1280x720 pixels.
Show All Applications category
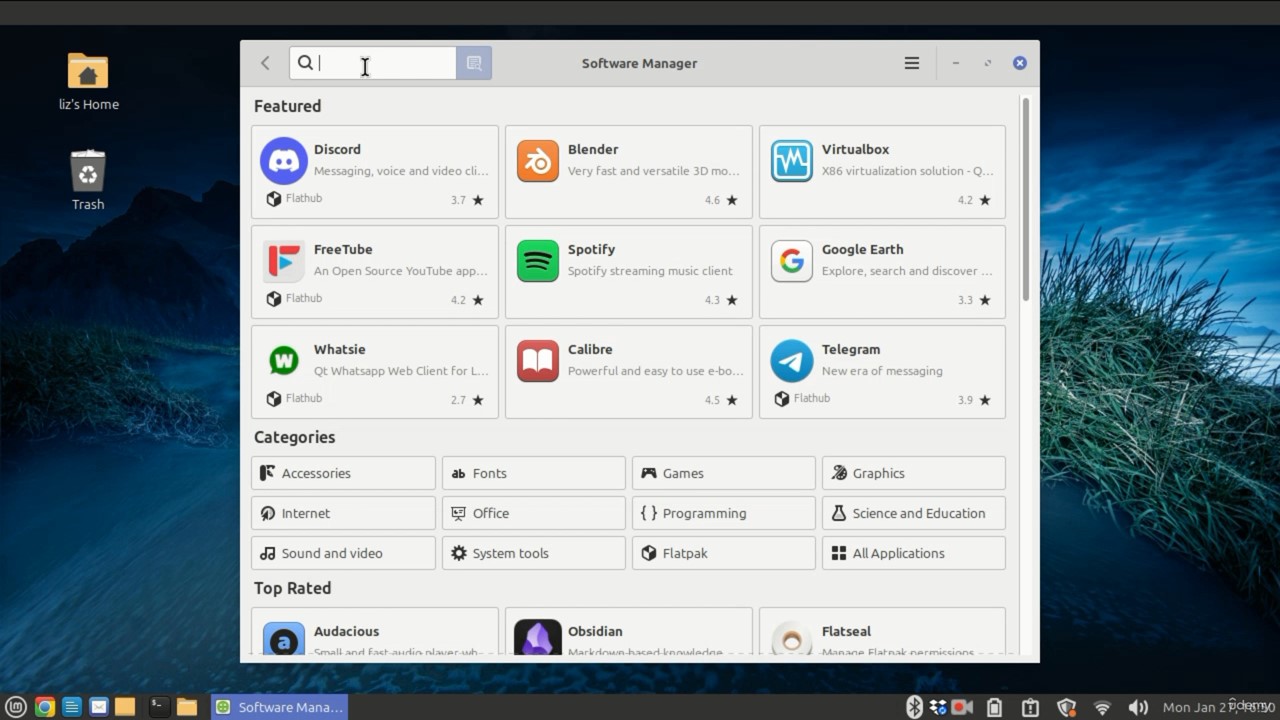tap(914, 553)
